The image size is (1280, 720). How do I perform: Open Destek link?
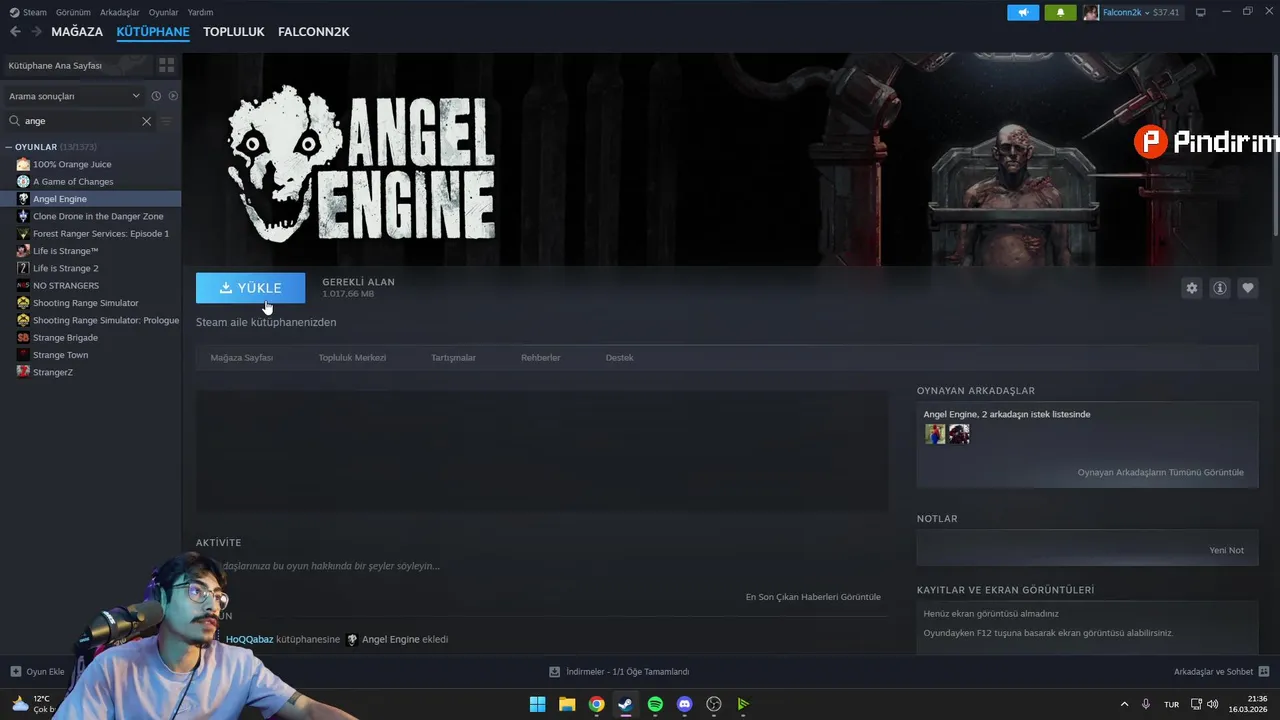619,358
